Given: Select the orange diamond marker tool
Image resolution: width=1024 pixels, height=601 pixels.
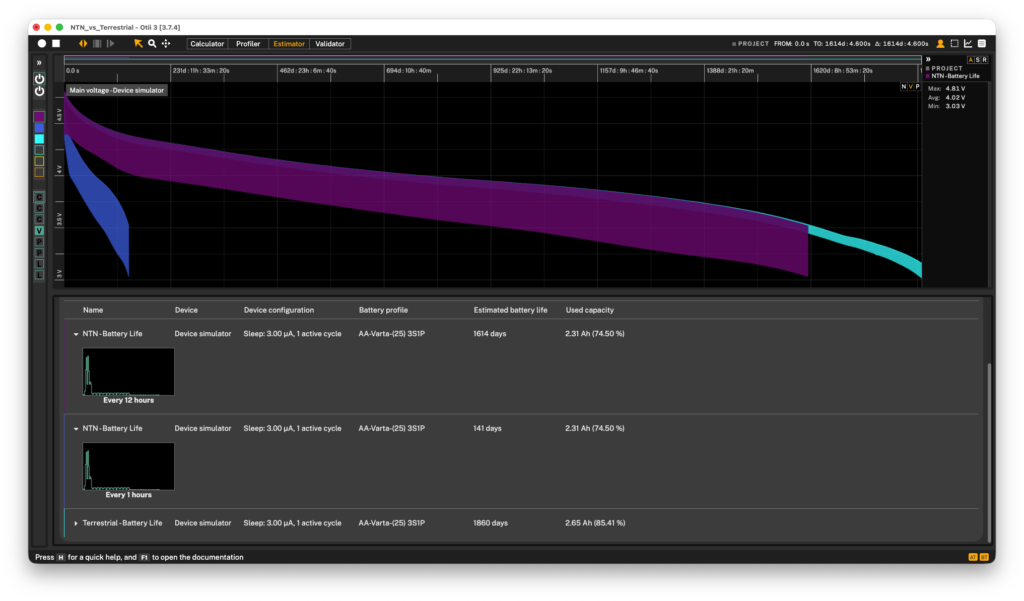Looking at the screenshot, I should pyautogui.click(x=83, y=44).
